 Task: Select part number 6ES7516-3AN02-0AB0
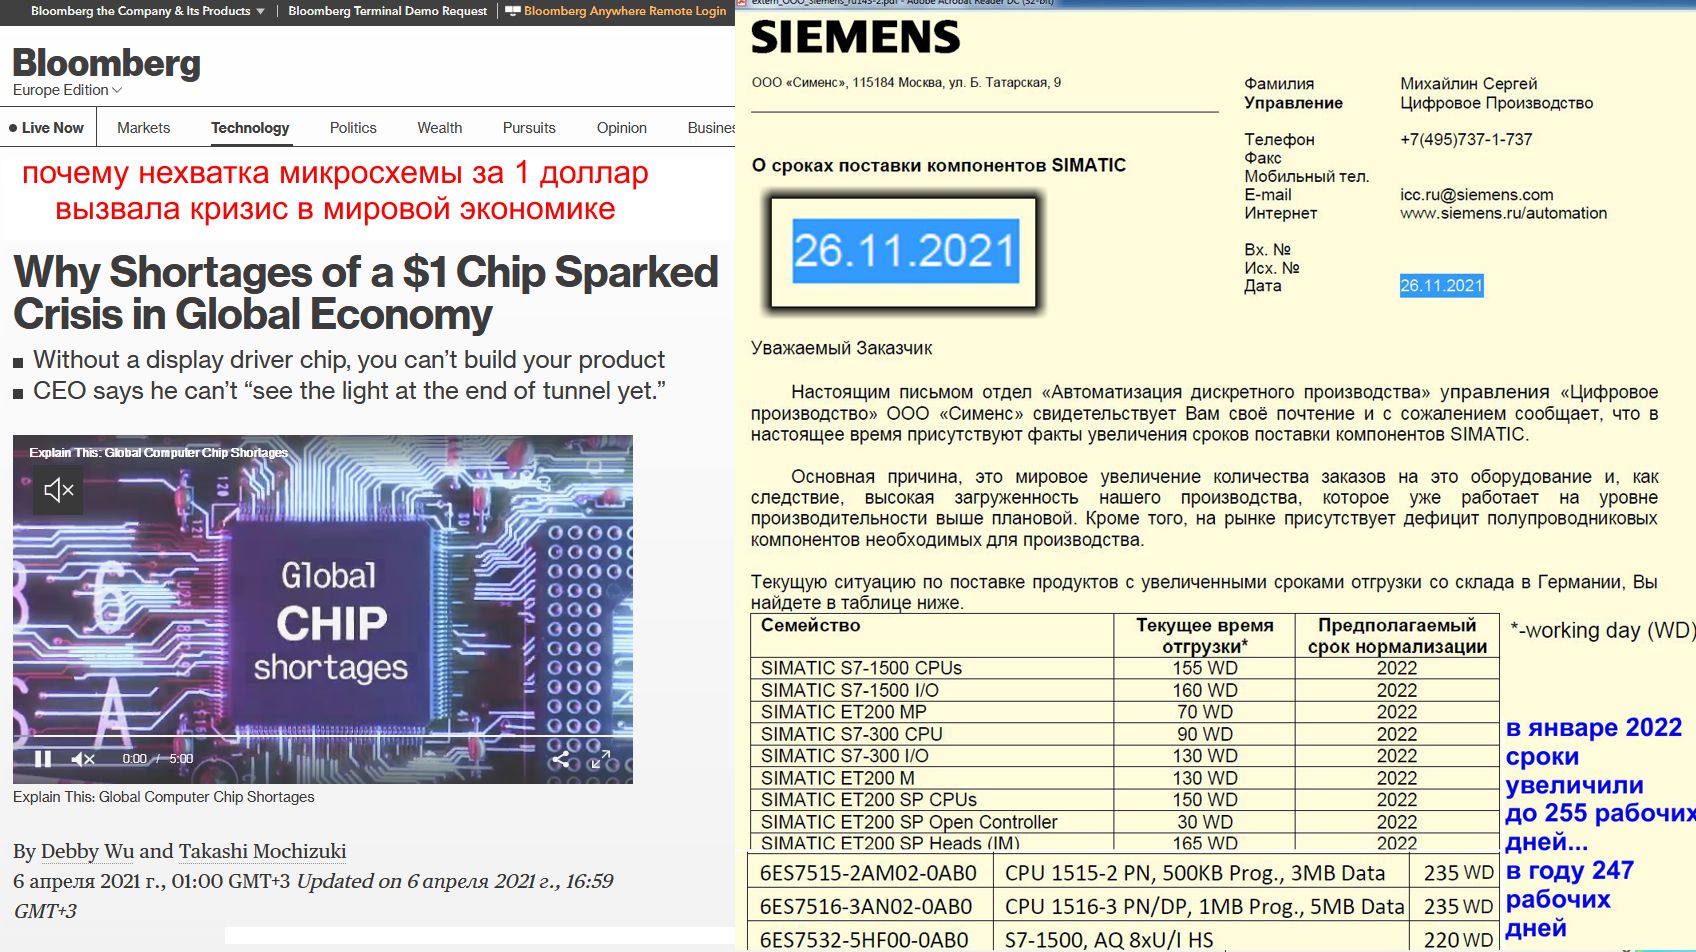click(x=866, y=907)
